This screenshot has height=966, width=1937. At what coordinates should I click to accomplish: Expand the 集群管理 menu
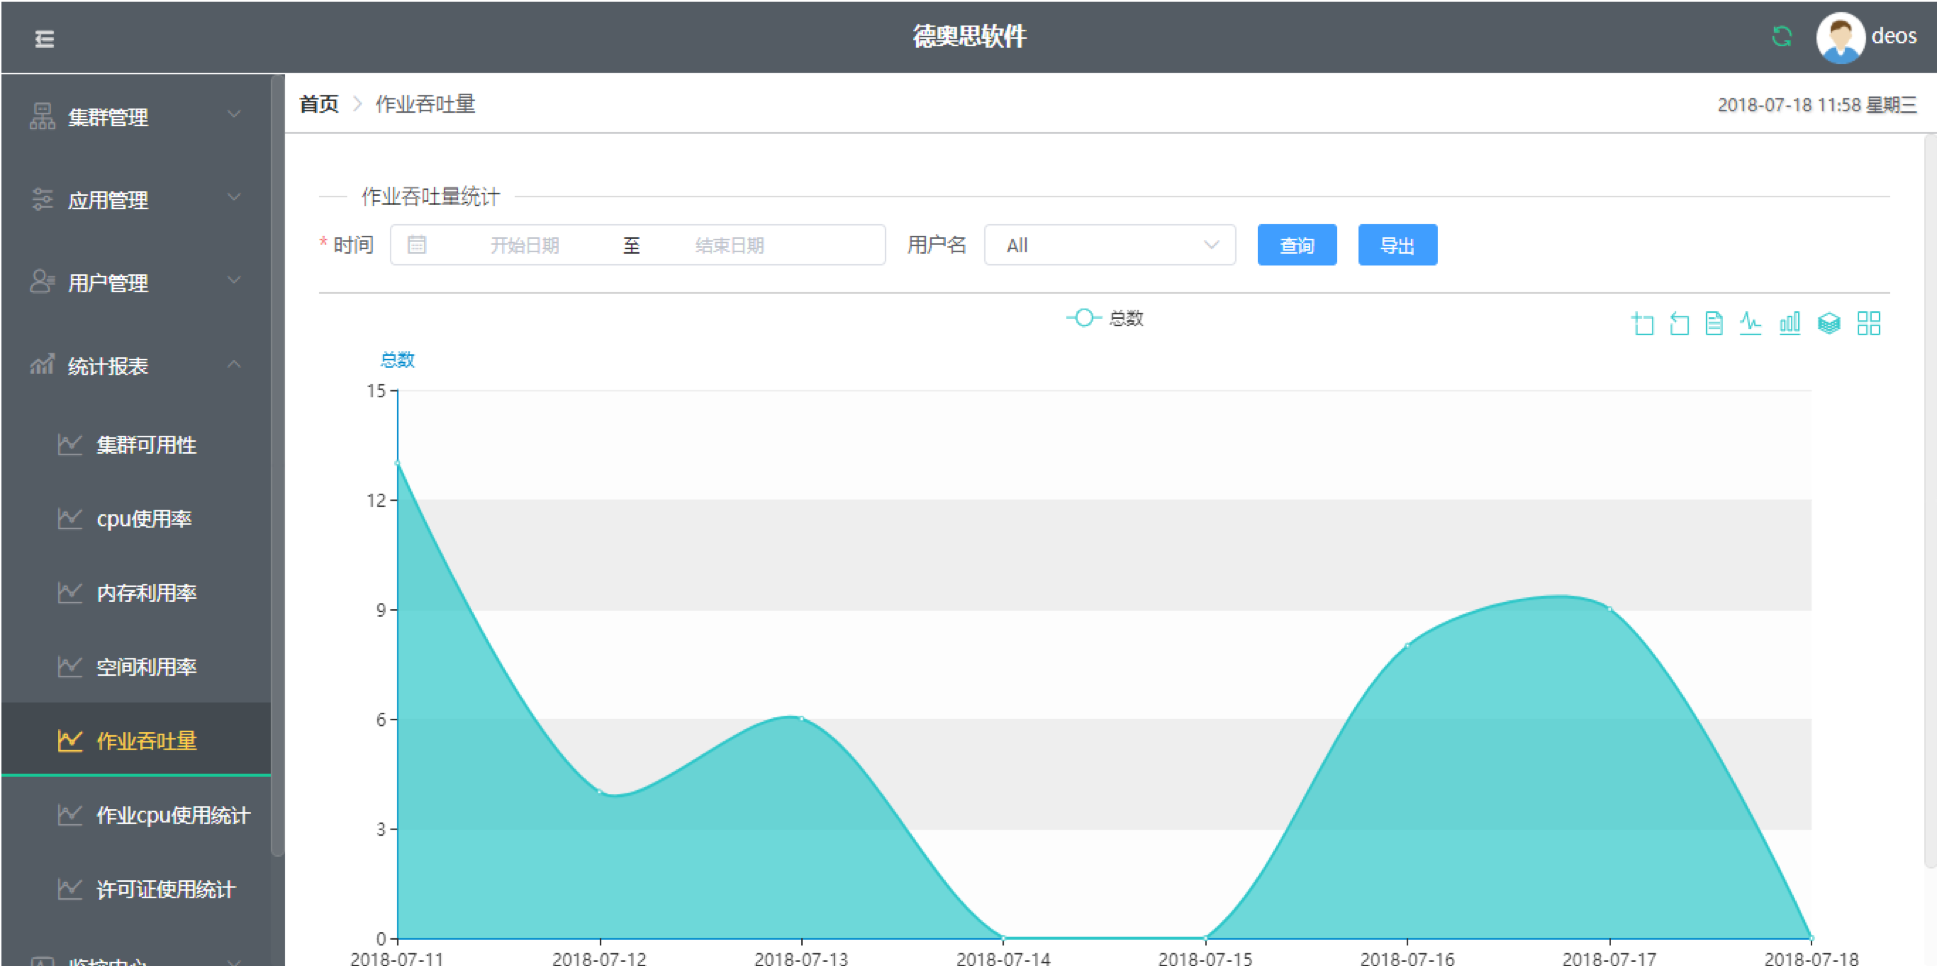136,116
